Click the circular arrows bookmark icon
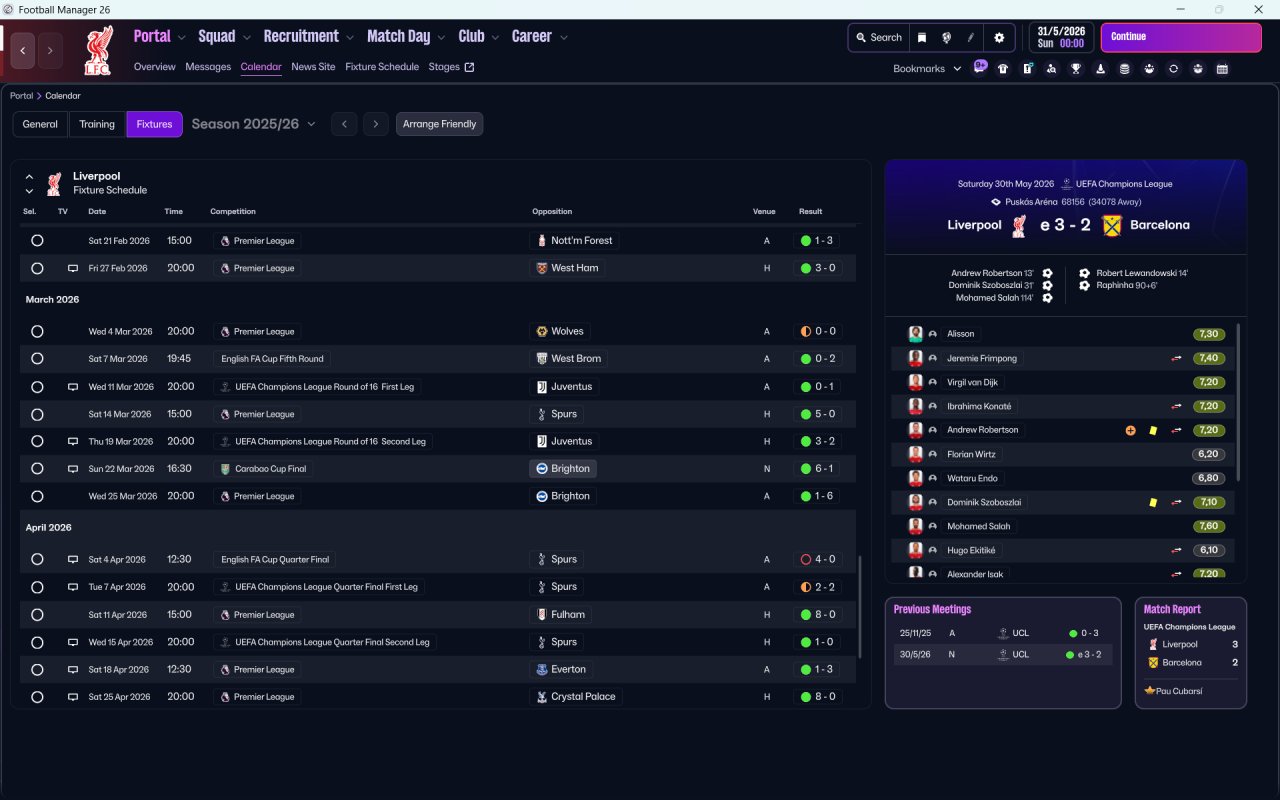 pos(1173,69)
